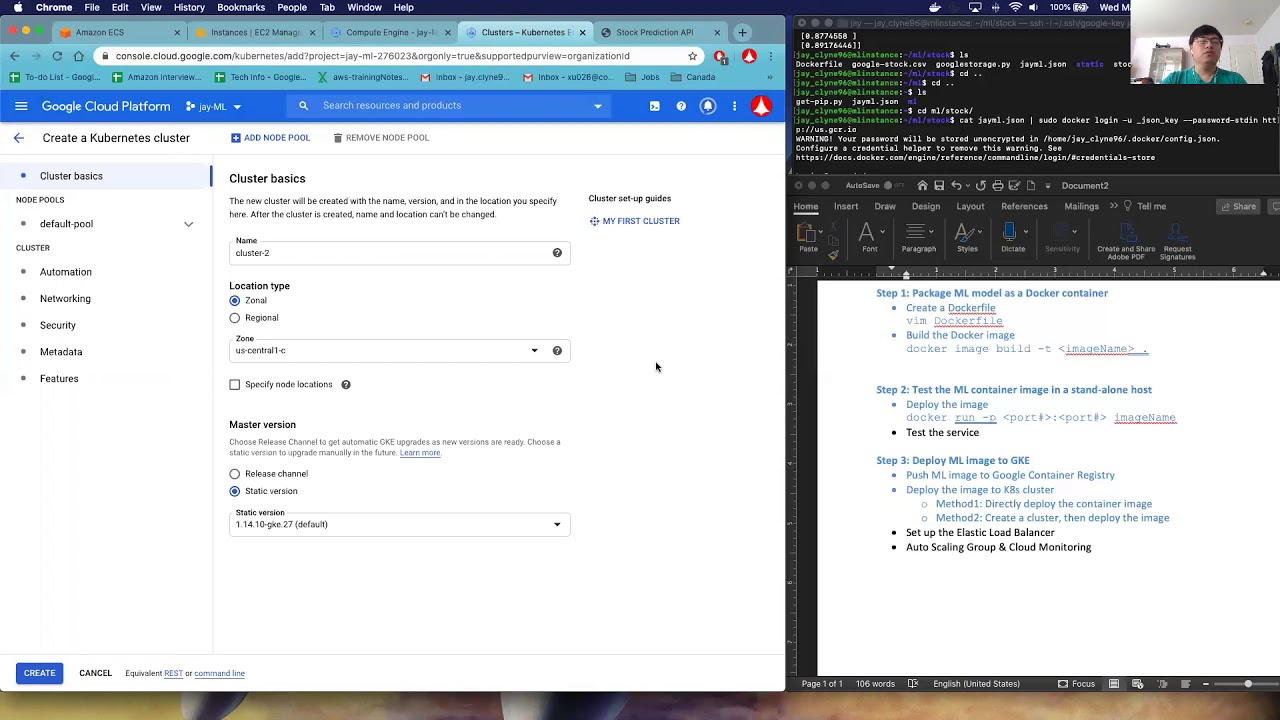
Task: Open the GCP navigation hamburger menu
Action: 21,106
